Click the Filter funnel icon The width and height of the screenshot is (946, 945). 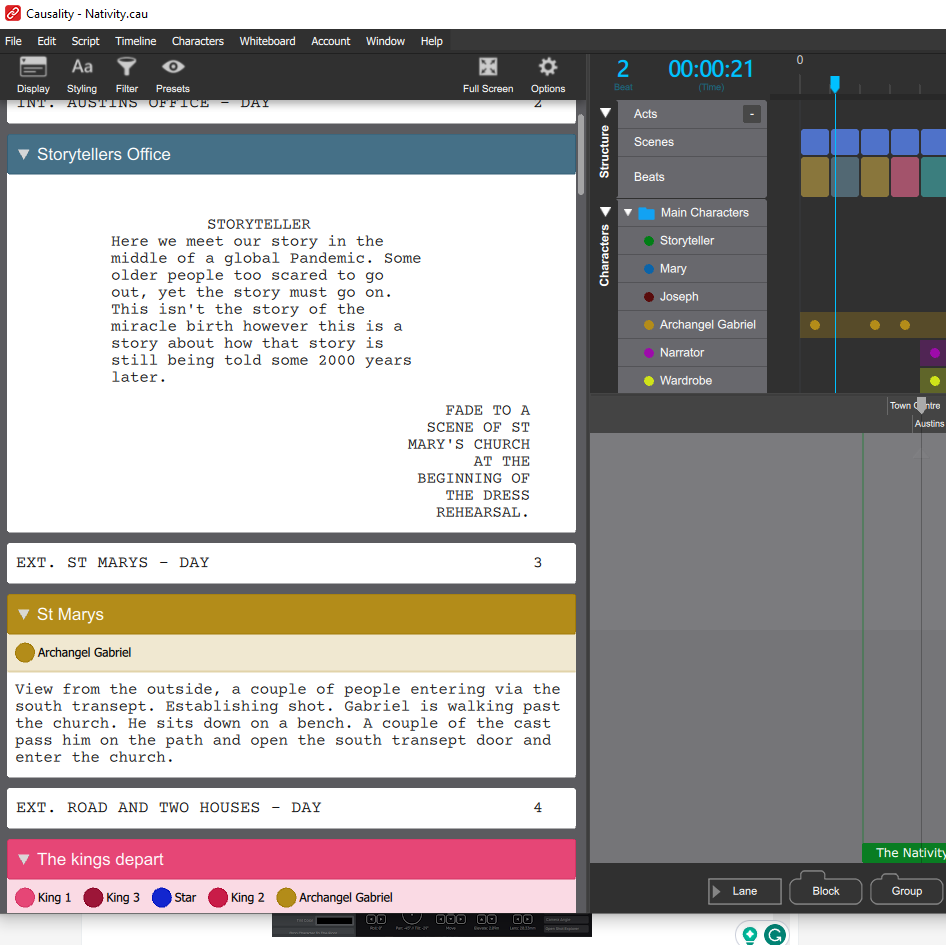(127, 68)
